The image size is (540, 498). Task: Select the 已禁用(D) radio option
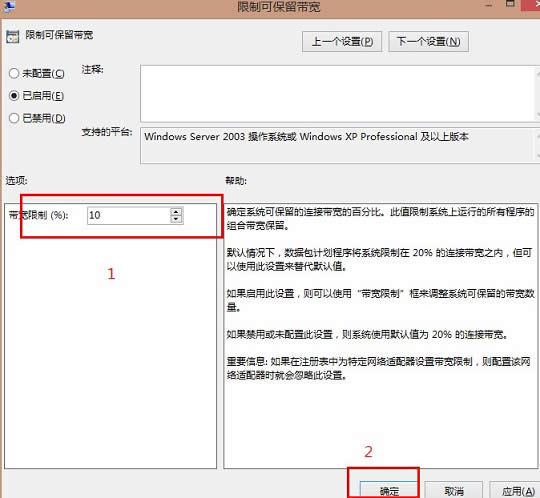[x=37, y=118]
